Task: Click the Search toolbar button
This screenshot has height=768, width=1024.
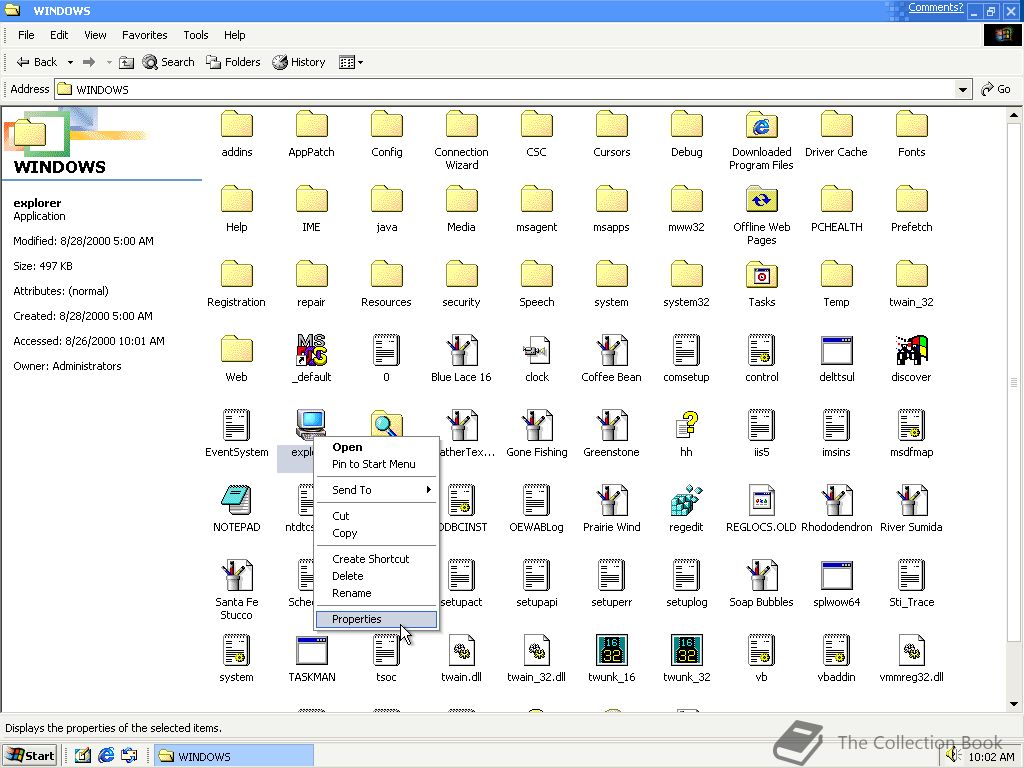Action: pos(168,62)
